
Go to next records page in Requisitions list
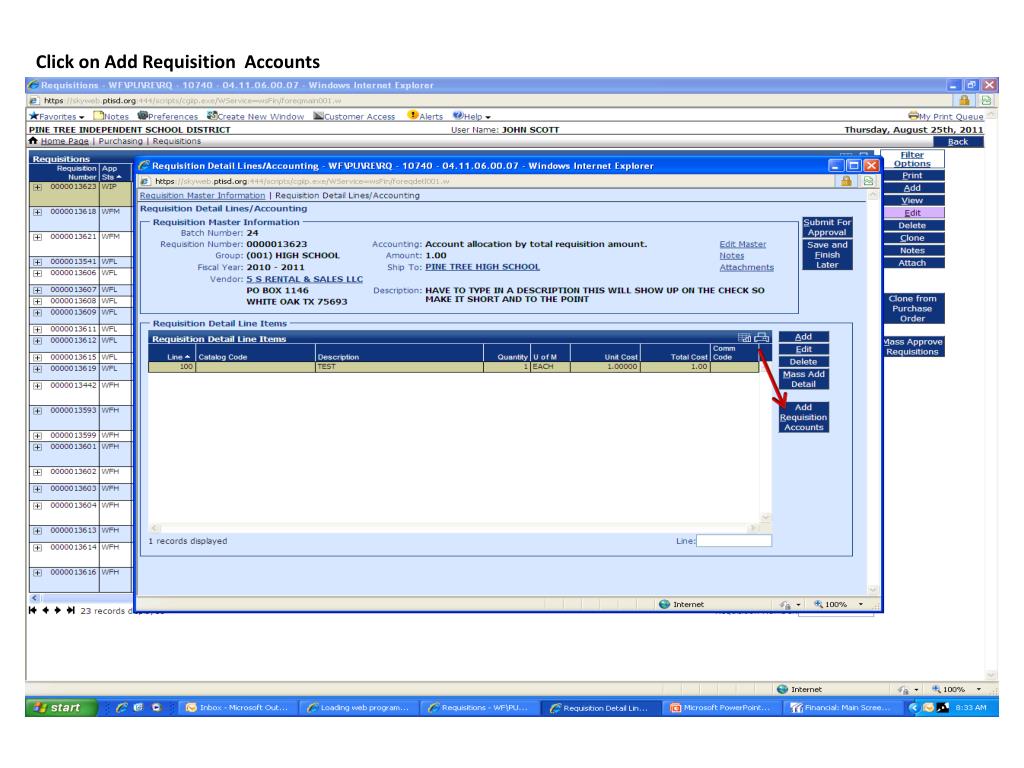pyautogui.click(x=57, y=611)
